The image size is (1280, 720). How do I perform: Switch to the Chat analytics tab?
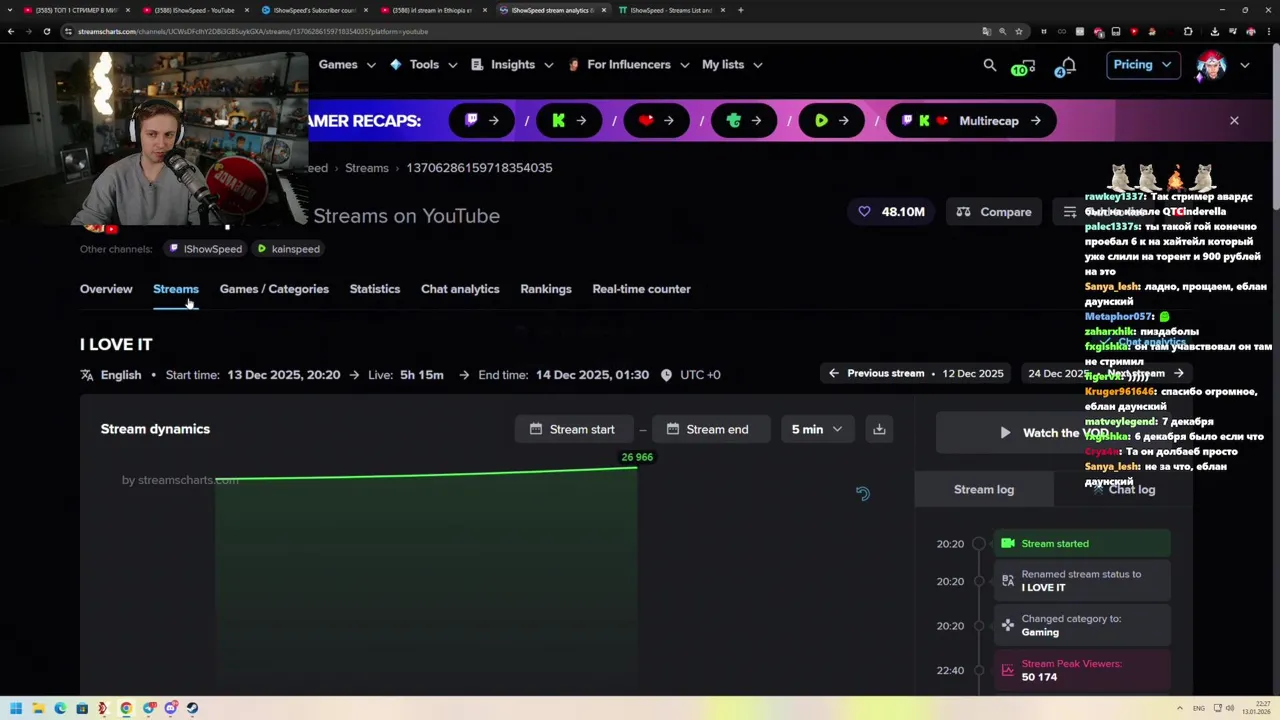pos(460,289)
